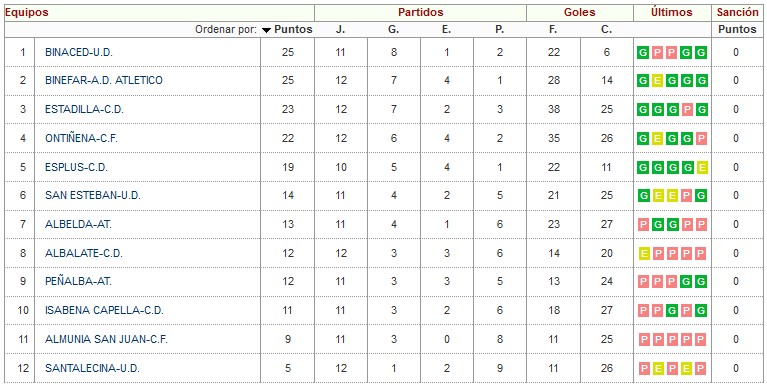This screenshot has height=390, width=767.
Task: Open SAN ESTEBAN-U.D. team page
Action: click(93, 196)
